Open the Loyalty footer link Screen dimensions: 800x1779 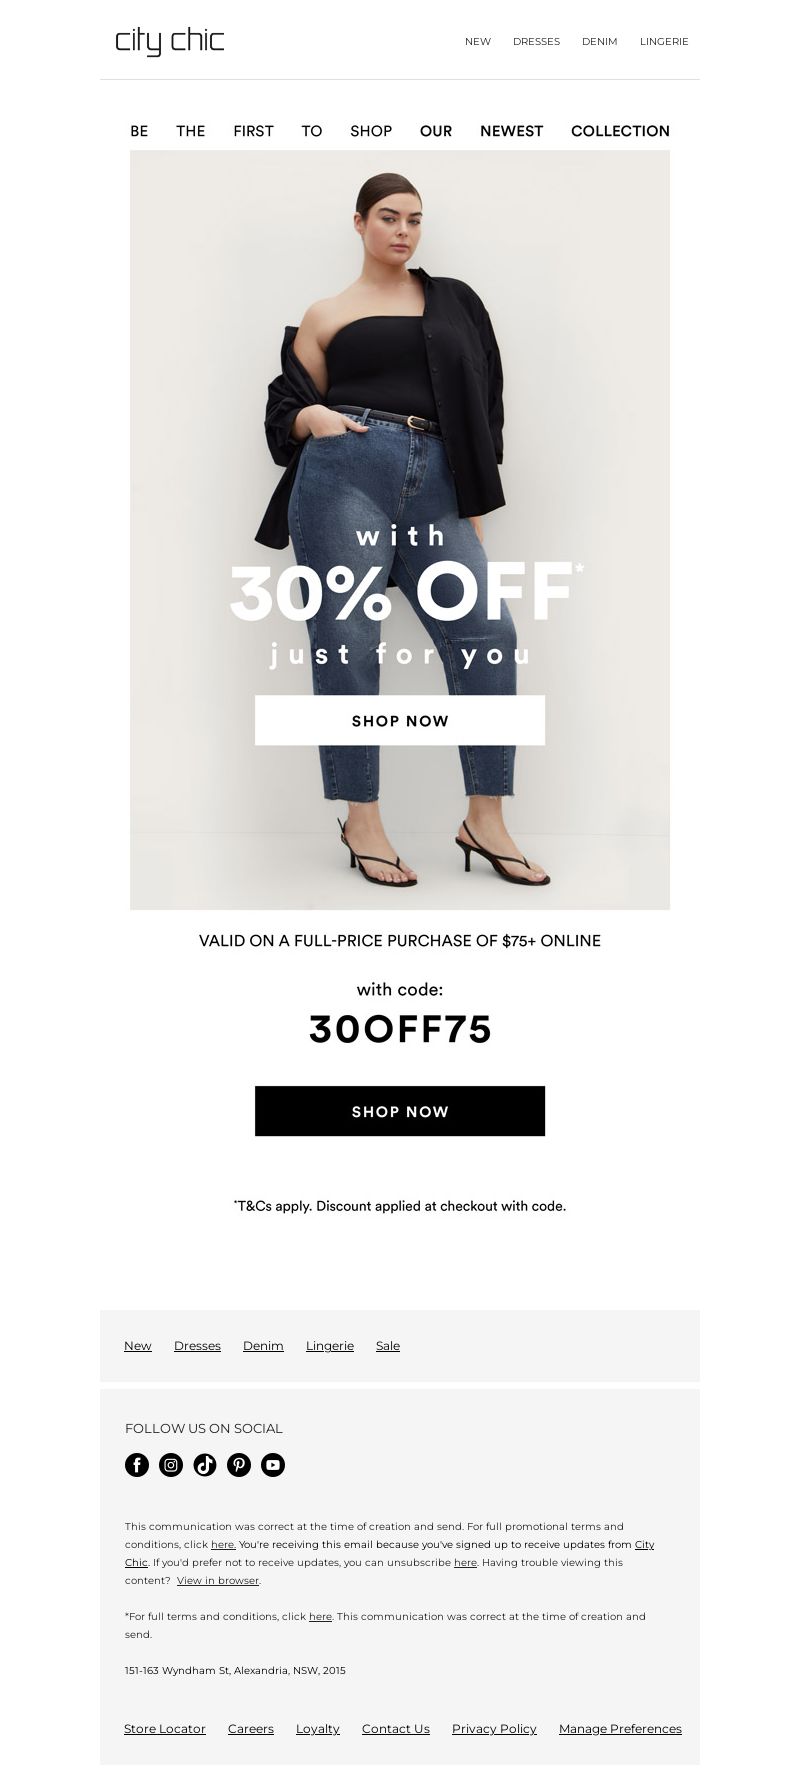318,1729
